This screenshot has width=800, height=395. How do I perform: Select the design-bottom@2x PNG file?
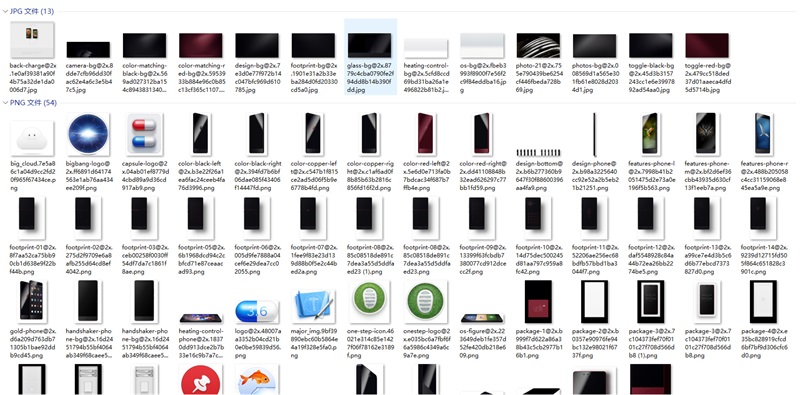tap(538, 152)
